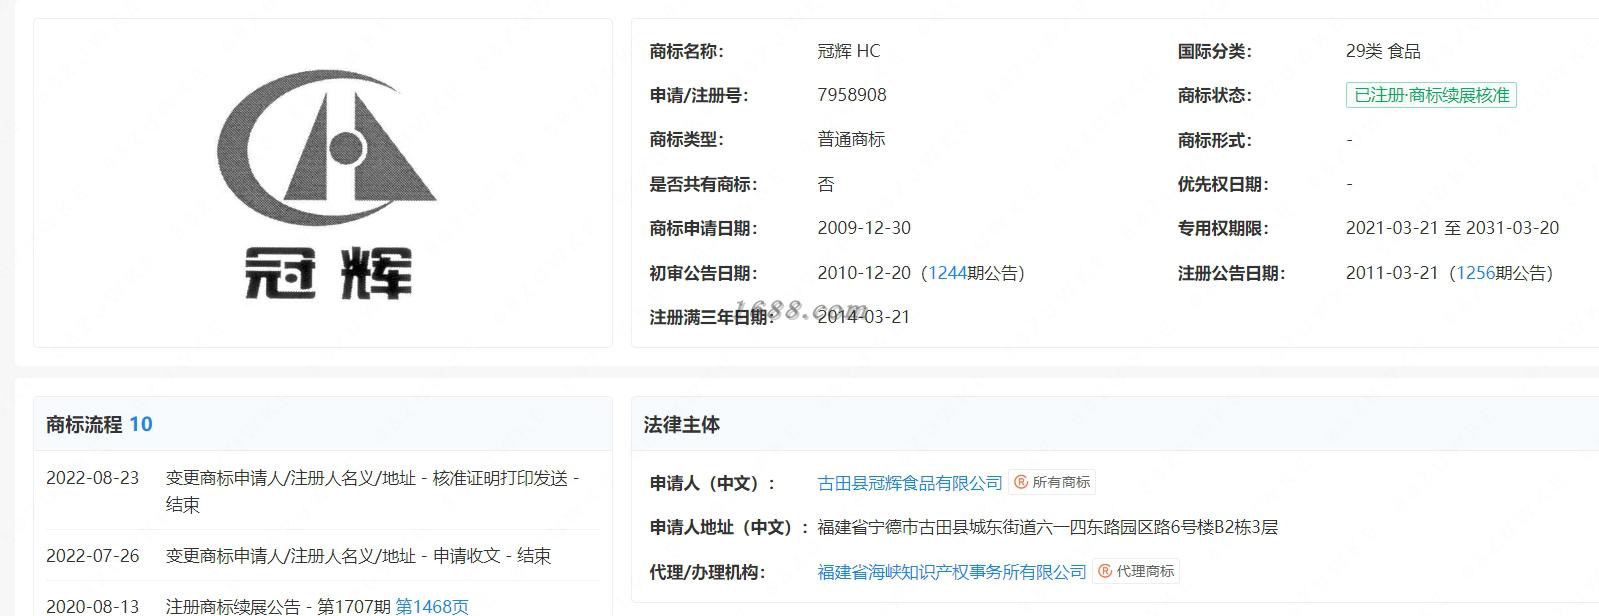Open the 1244 preliminary announcement issue link
The width and height of the screenshot is (1599, 616).
click(x=947, y=273)
